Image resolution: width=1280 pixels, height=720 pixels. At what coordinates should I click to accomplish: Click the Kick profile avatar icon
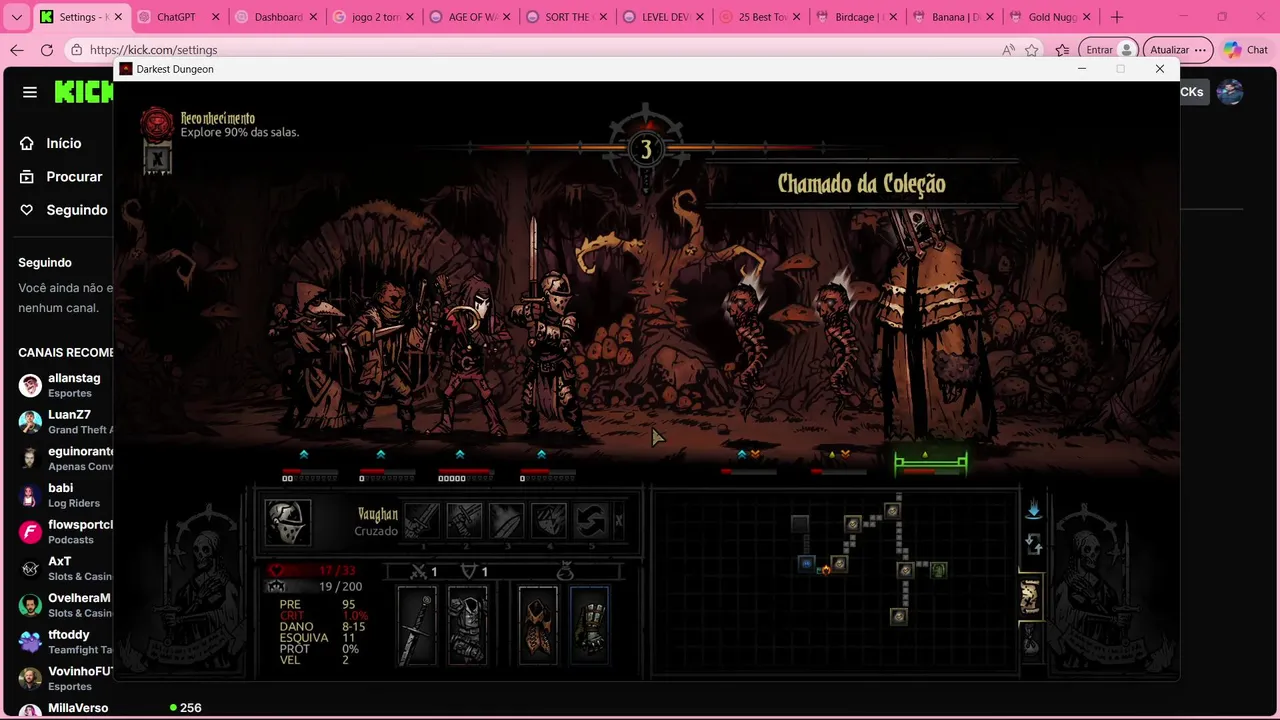1230,92
